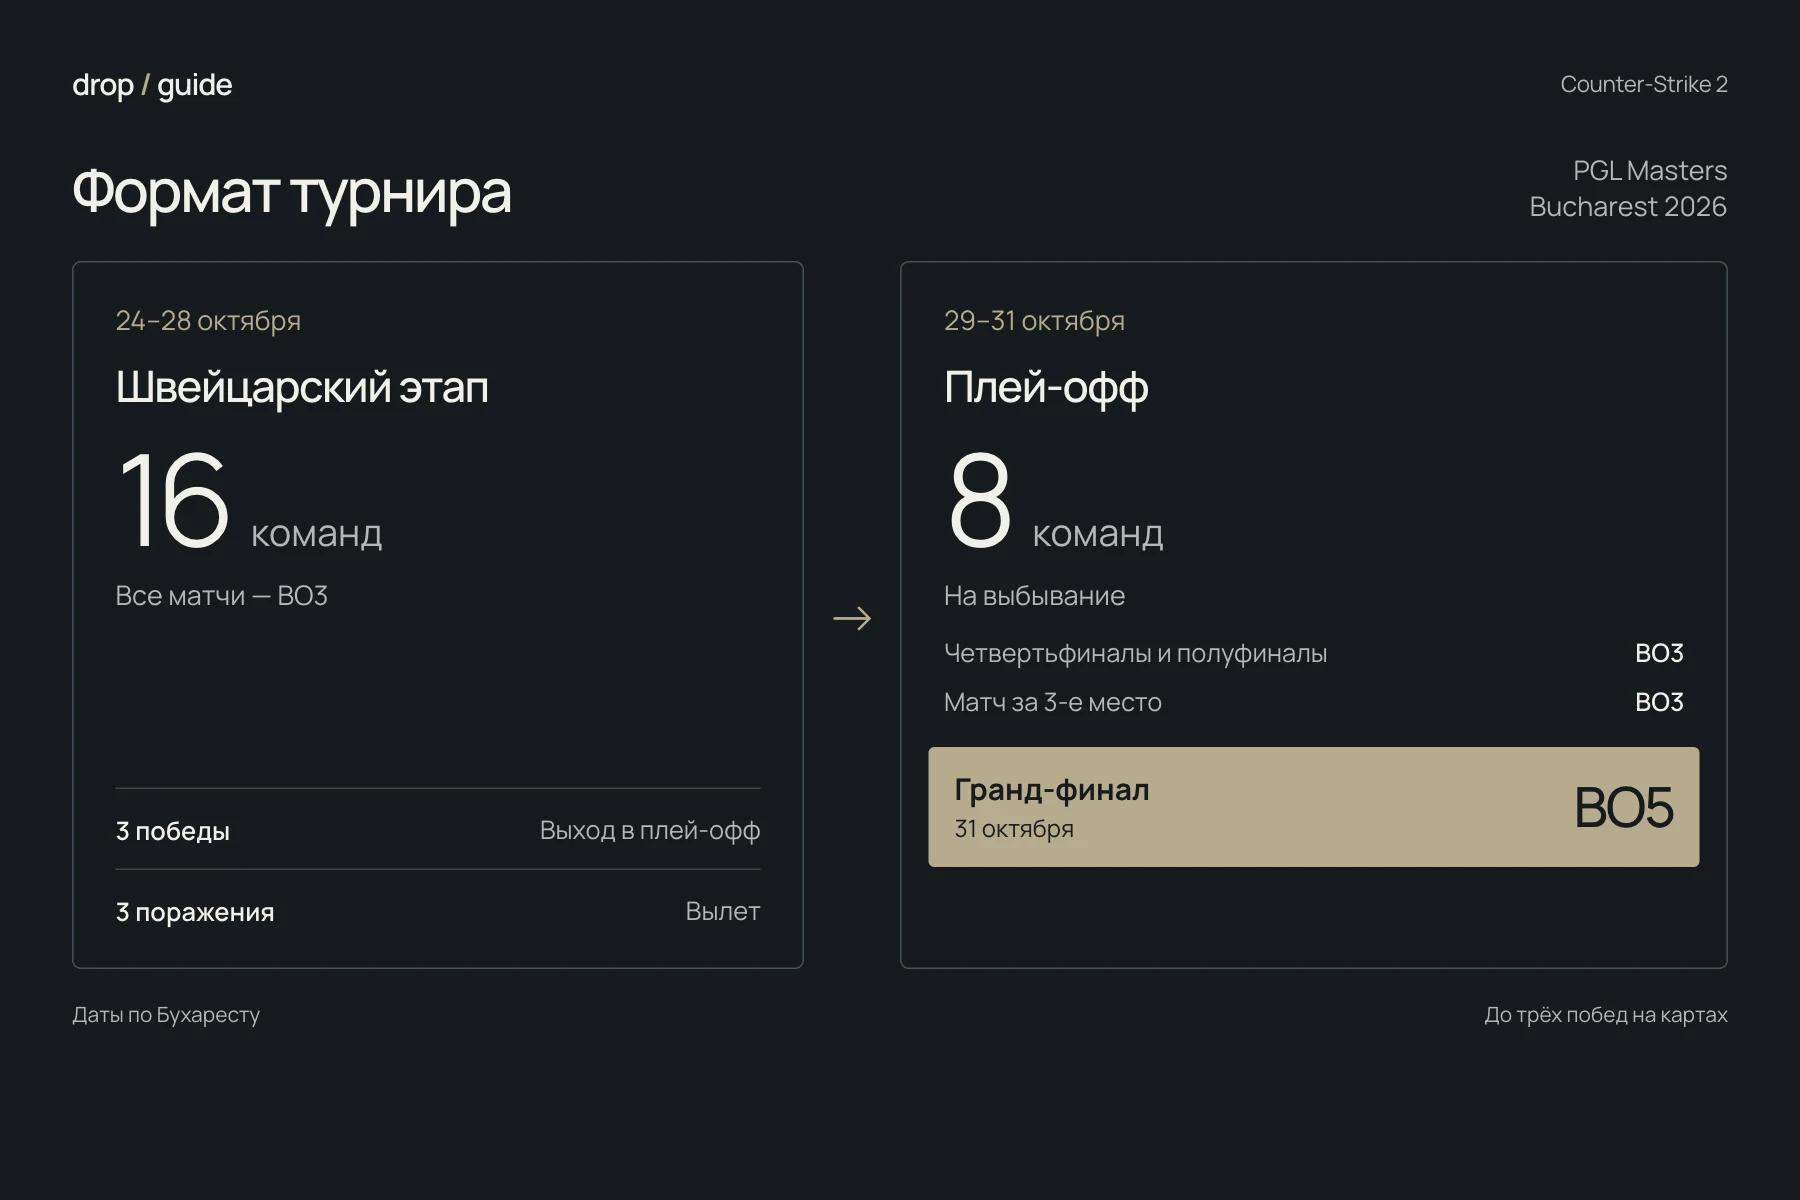
Task: Click the Counter-Strike 2 label
Action: click(1643, 84)
